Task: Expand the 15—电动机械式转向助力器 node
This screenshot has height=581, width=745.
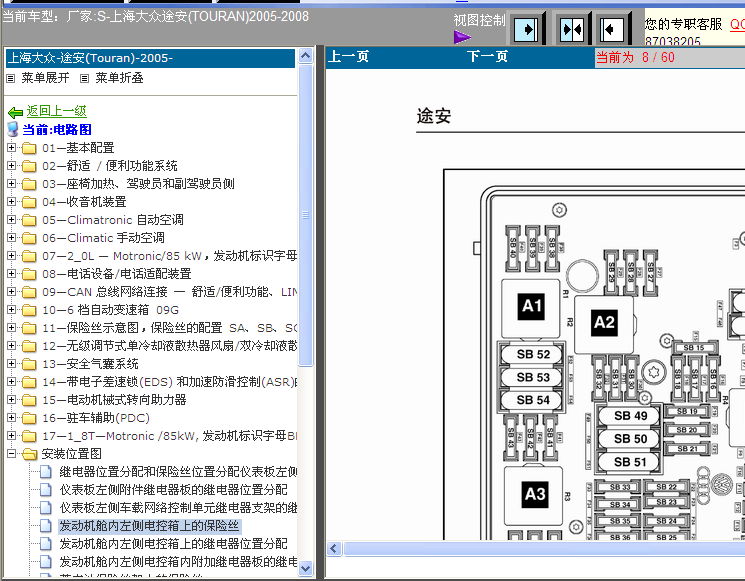Action: point(11,400)
